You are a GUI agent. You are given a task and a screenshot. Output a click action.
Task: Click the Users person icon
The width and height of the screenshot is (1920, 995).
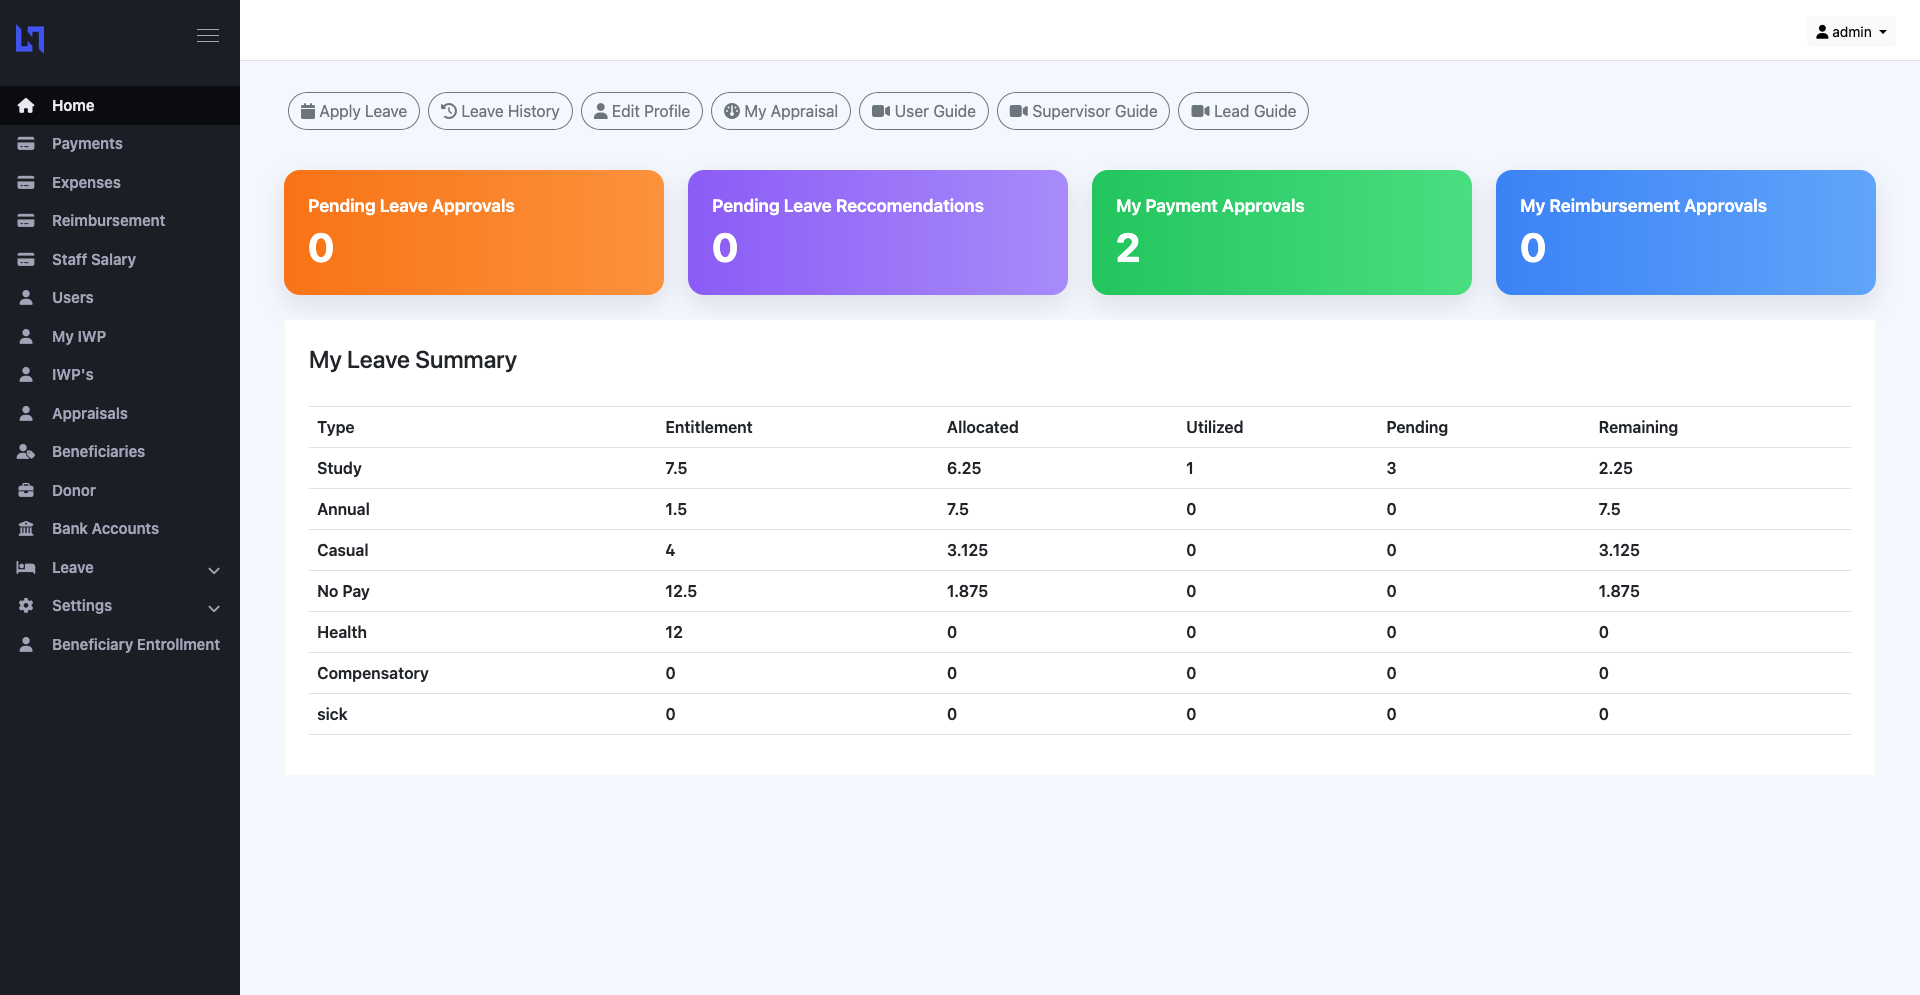click(x=26, y=297)
